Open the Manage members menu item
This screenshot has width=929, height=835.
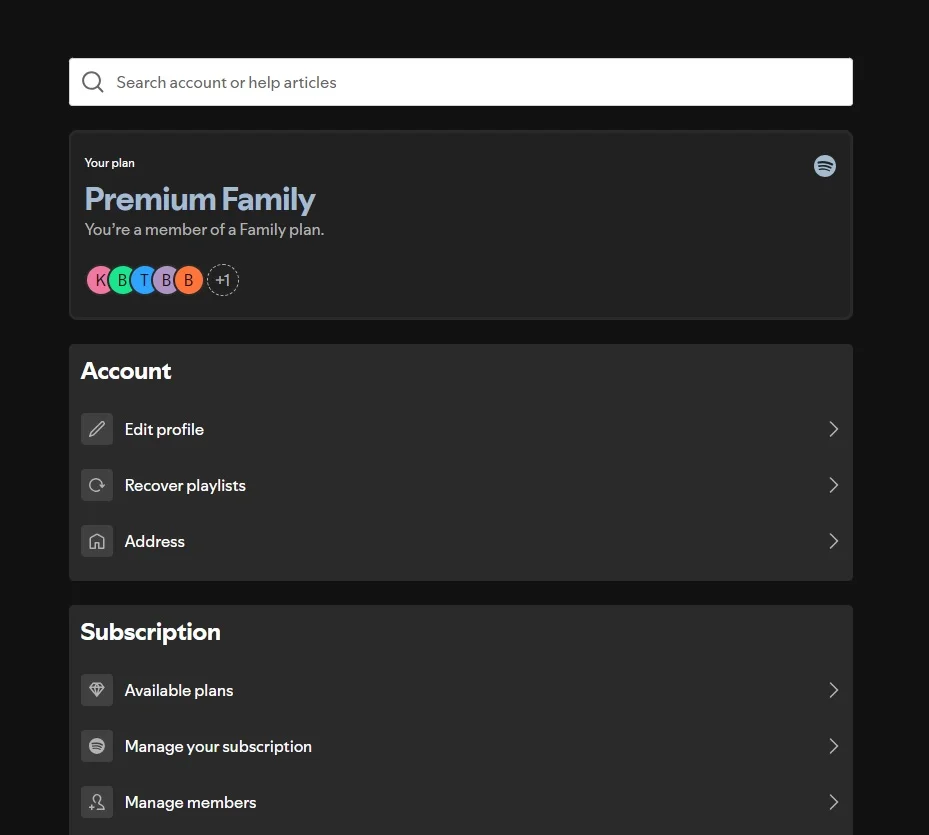[x=460, y=802]
